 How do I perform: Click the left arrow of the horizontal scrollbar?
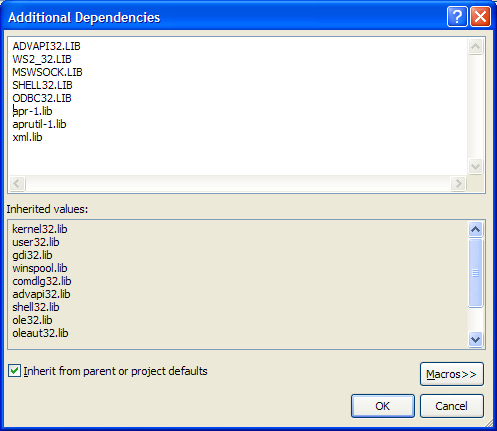[17, 183]
